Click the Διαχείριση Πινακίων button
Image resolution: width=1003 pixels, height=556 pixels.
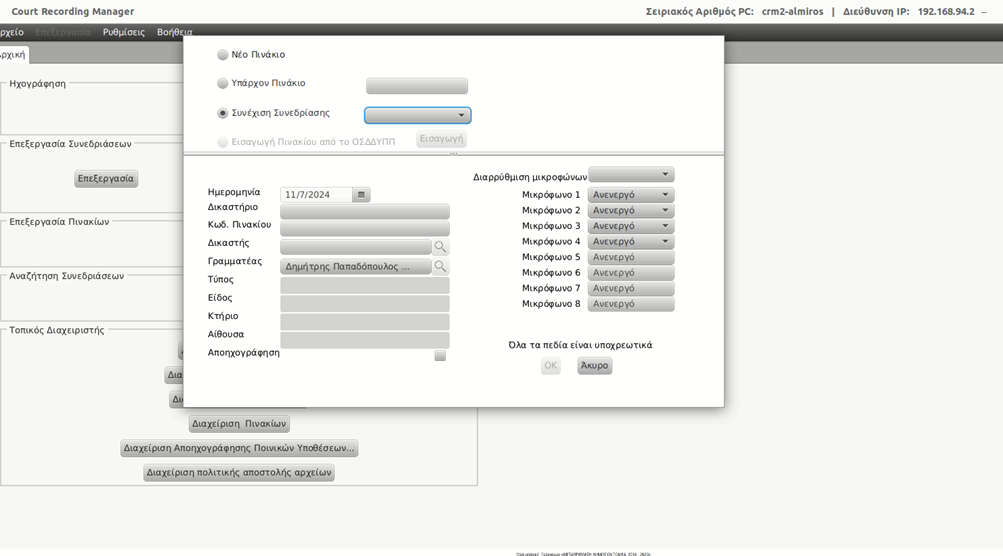(x=239, y=424)
